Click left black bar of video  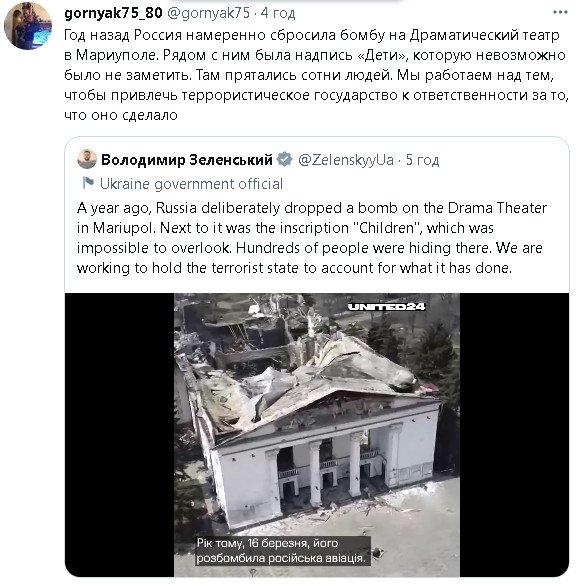pyautogui.click(x=120, y=435)
